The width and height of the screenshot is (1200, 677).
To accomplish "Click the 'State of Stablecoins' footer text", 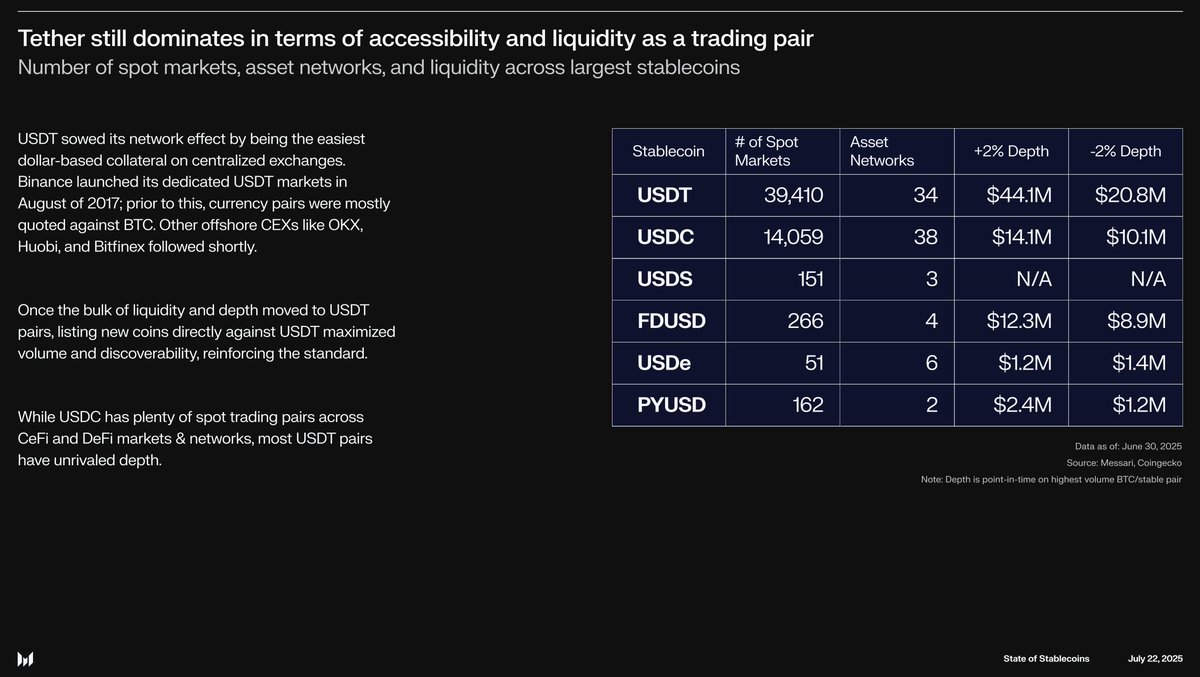I will coord(1046,658).
